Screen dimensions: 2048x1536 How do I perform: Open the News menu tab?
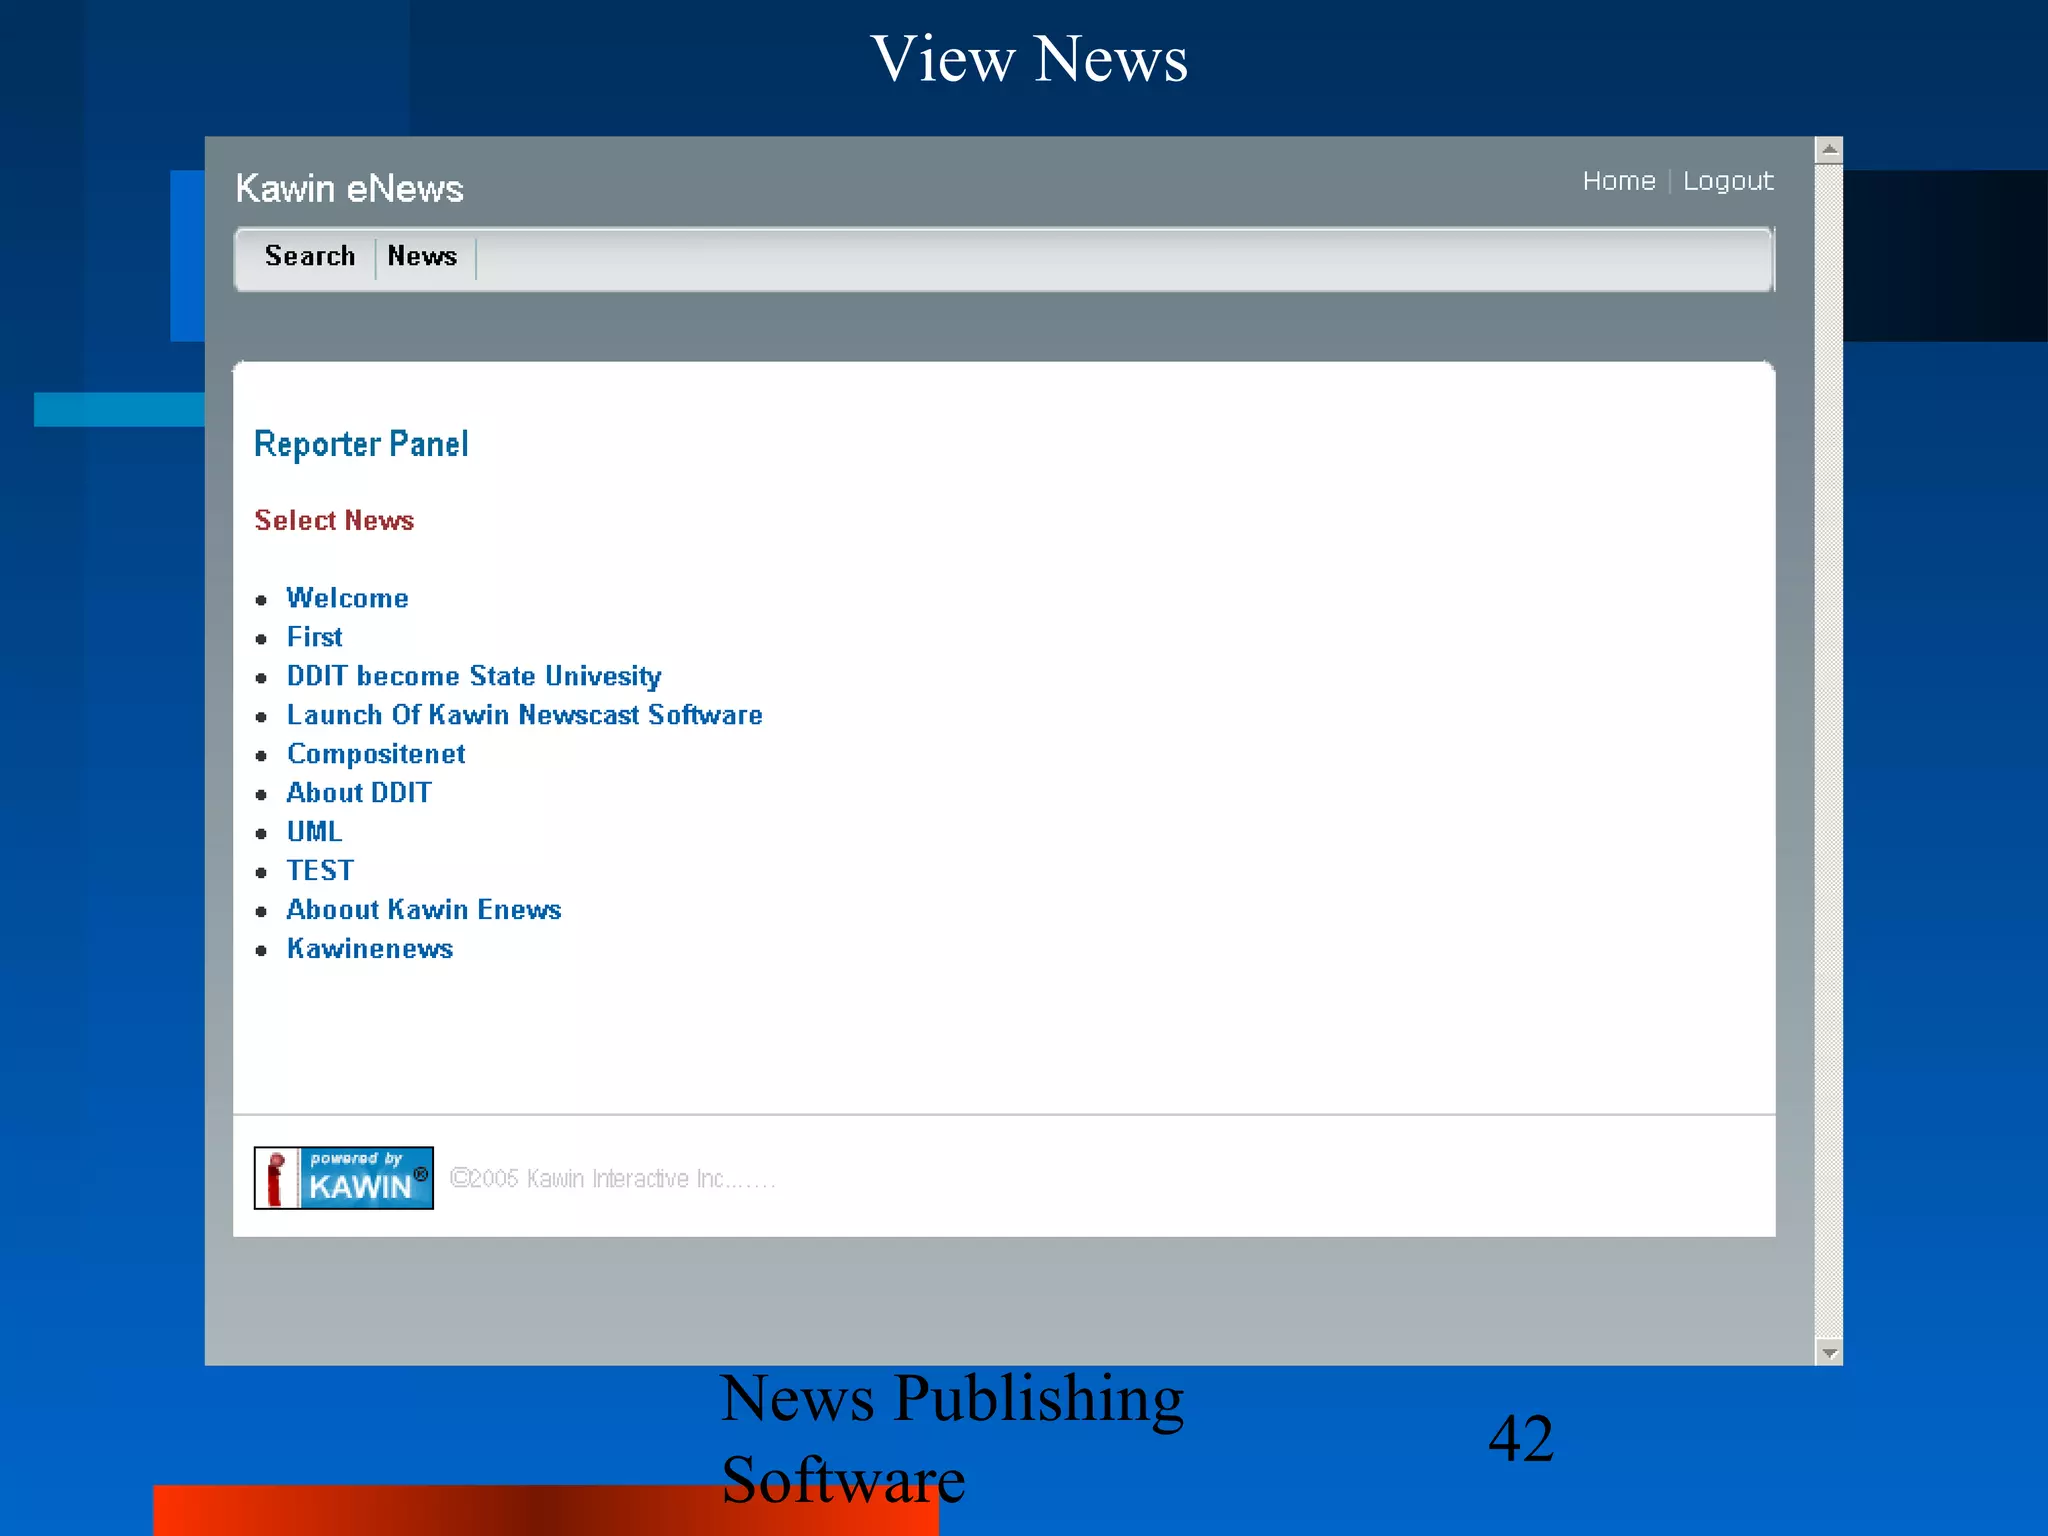[422, 256]
